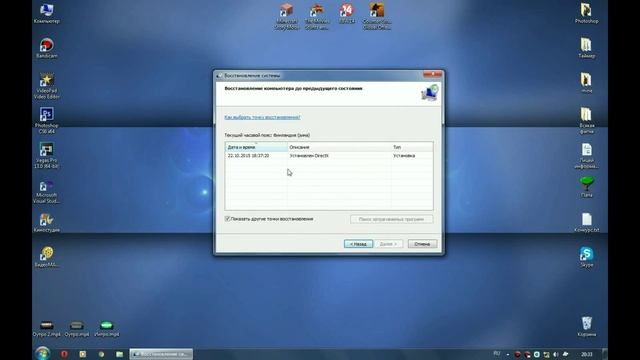Viewport: 640px width, 360px height.
Task: Sort by Тип column header
Action: pos(412,147)
